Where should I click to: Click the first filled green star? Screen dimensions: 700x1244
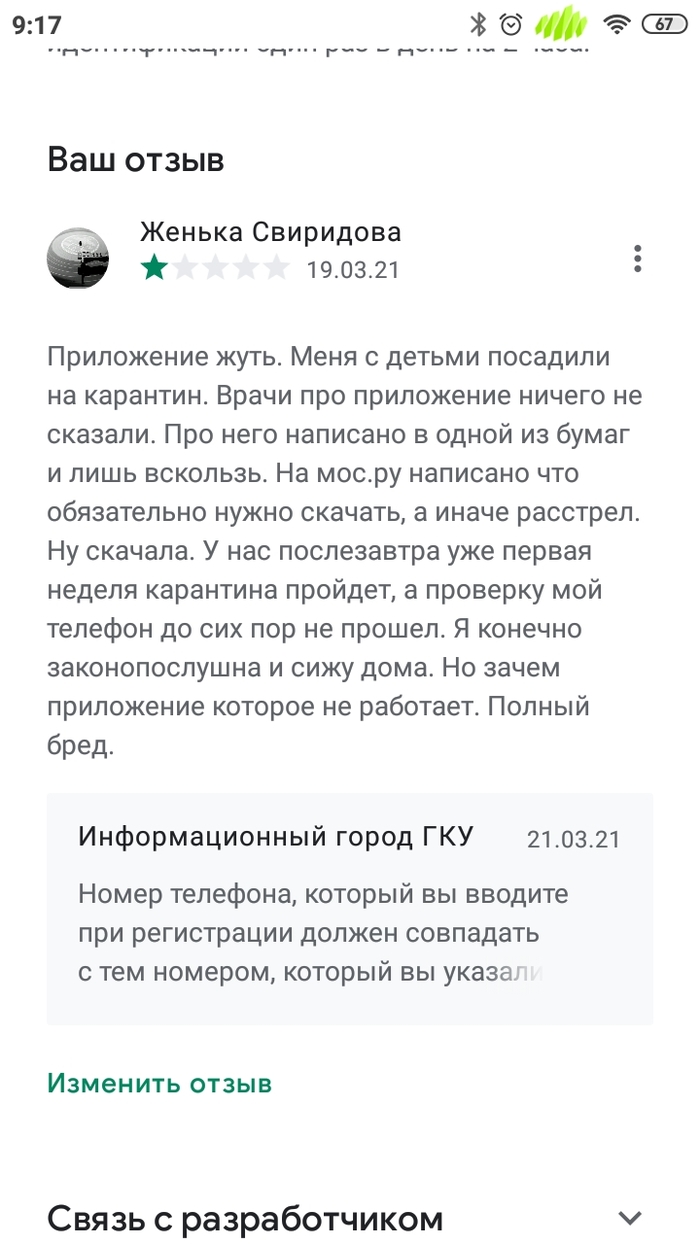click(x=154, y=268)
